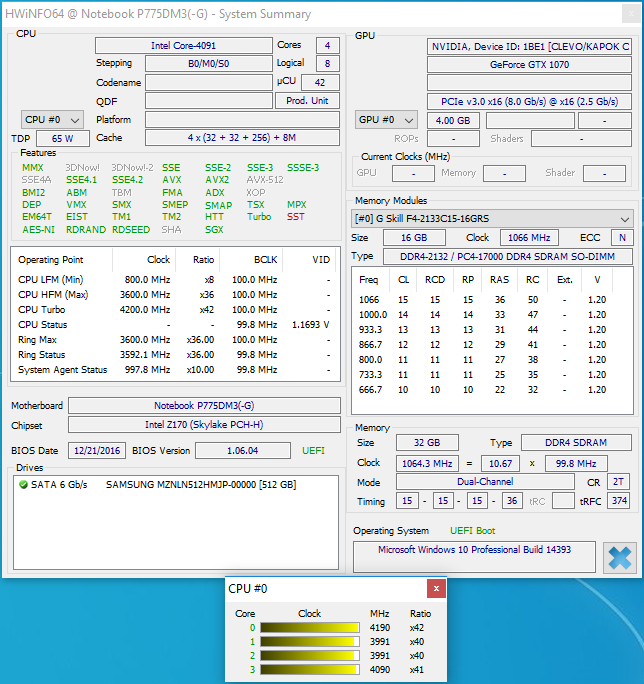Click the command rate 2T field

pos(618,482)
